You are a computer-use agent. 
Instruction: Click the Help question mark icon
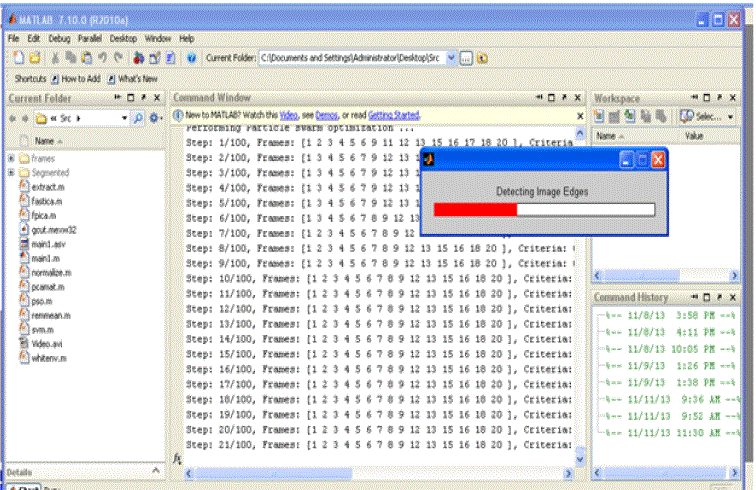[x=191, y=58]
